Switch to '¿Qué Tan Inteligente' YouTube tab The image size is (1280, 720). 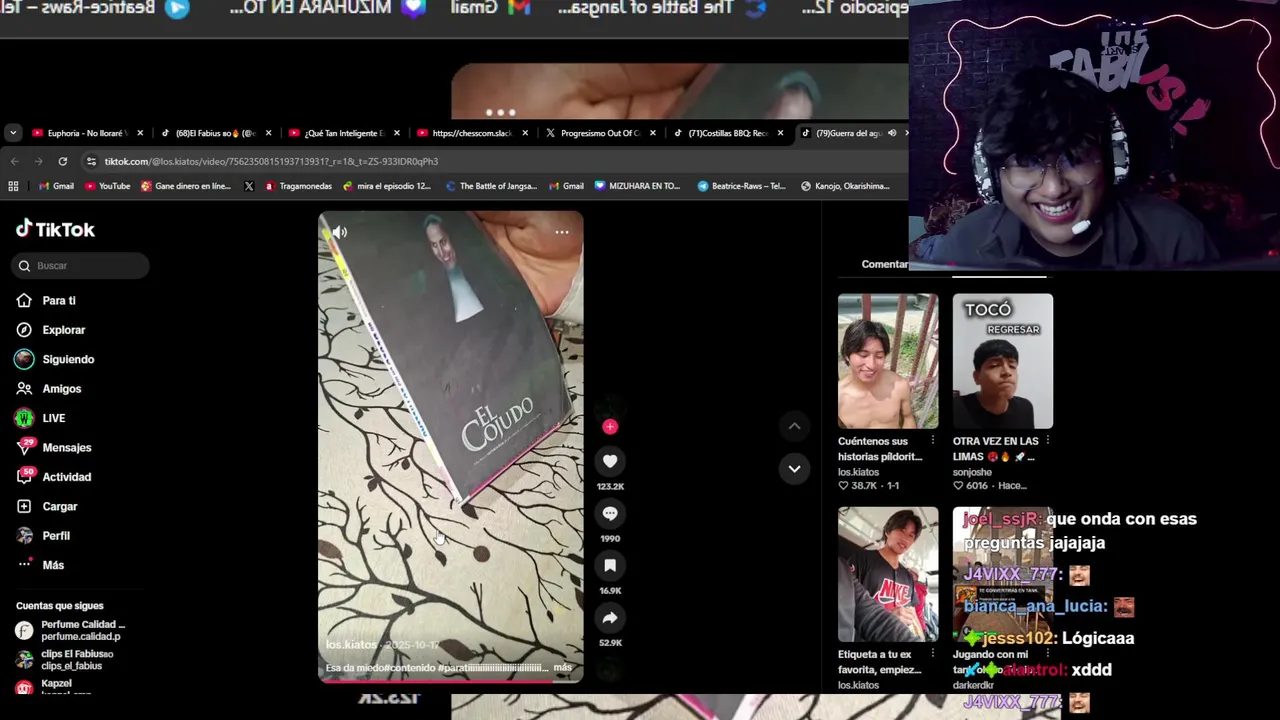click(344, 133)
